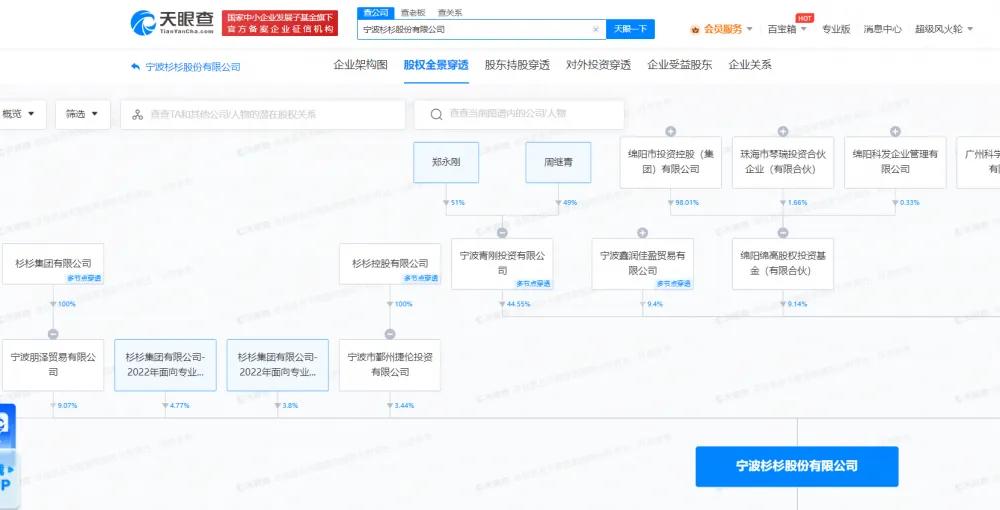The image size is (1000, 510).
Task: Click the relationship node icon in search field
Action: pos(137,115)
